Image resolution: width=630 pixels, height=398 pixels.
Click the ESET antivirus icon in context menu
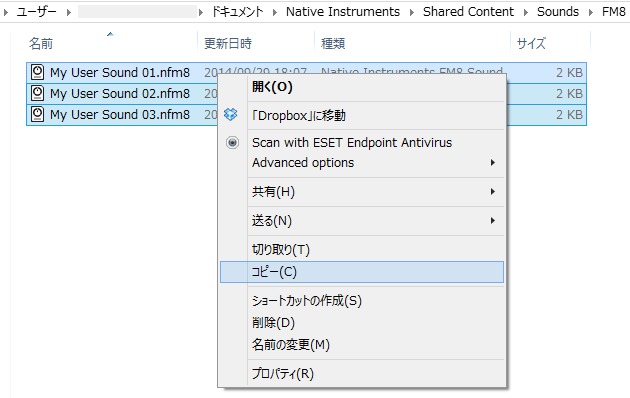[232, 143]
